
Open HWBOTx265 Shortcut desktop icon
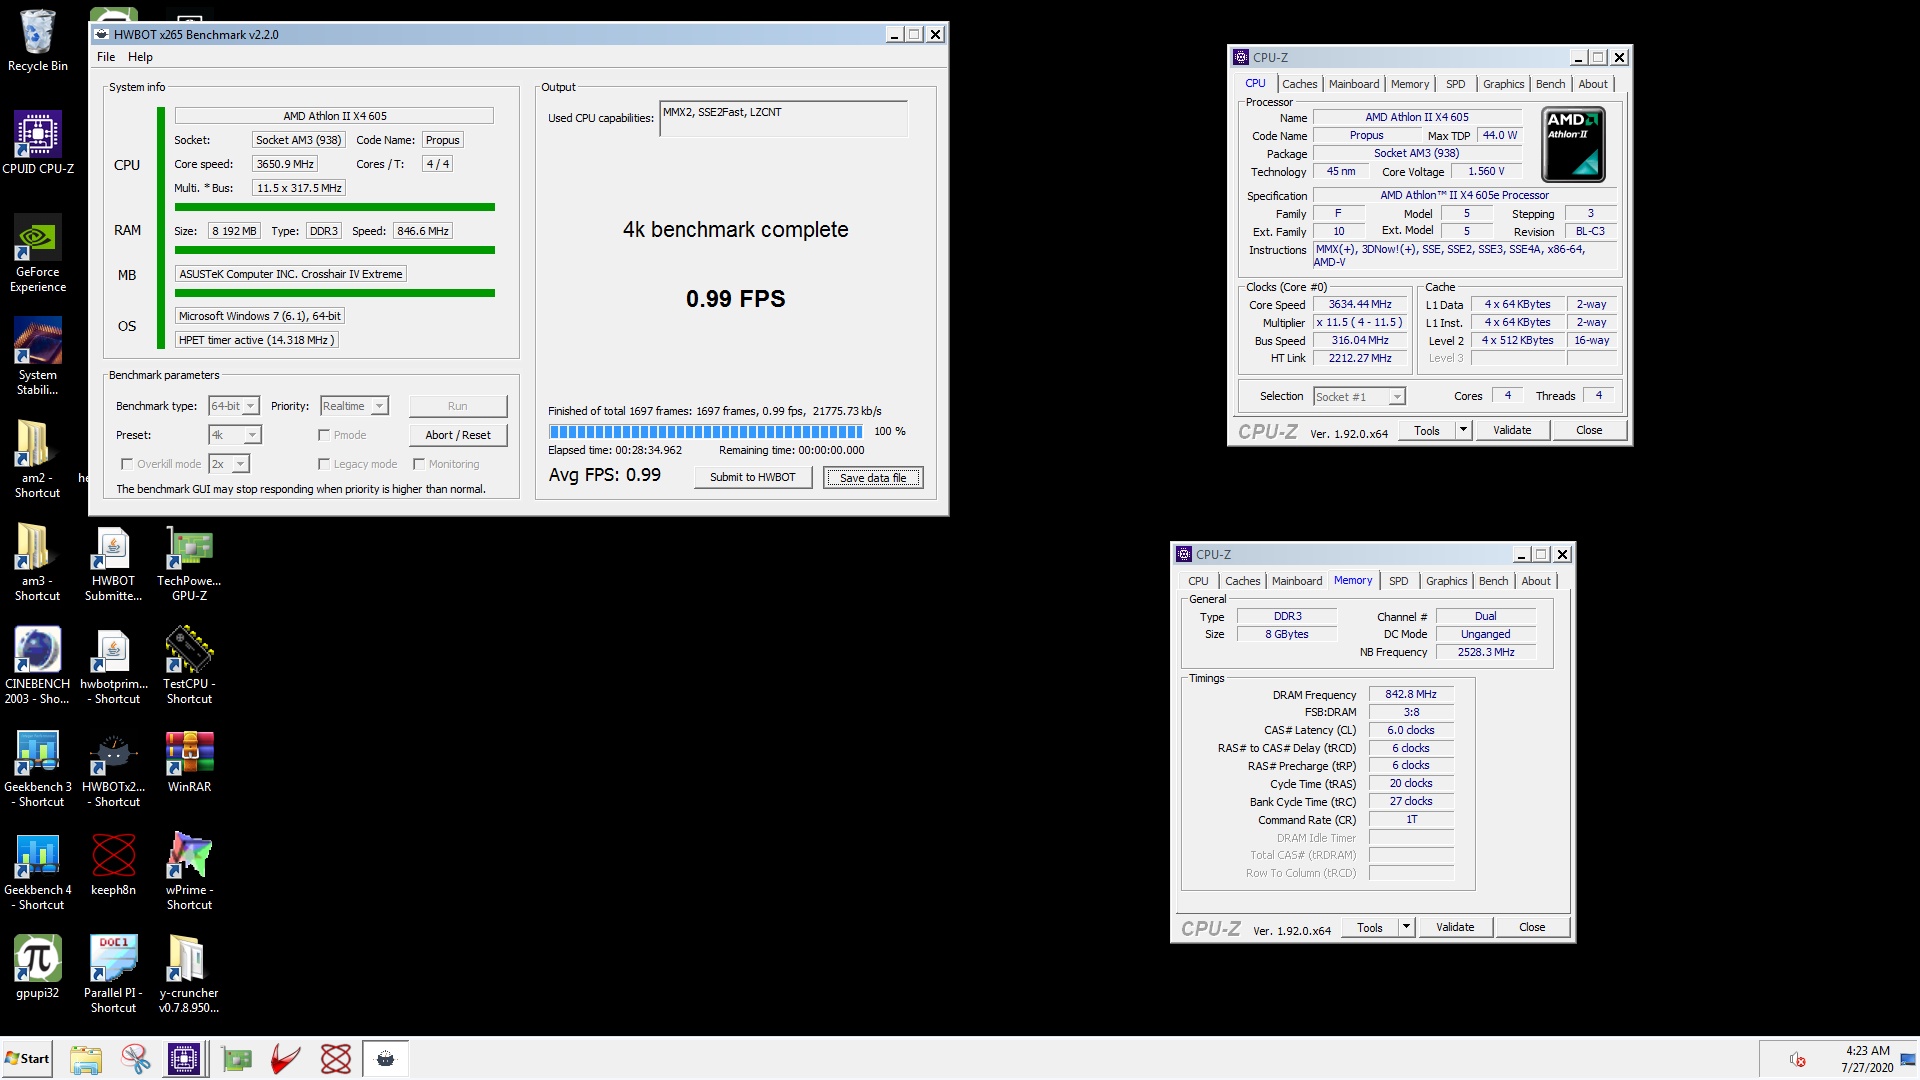[113, 768]
